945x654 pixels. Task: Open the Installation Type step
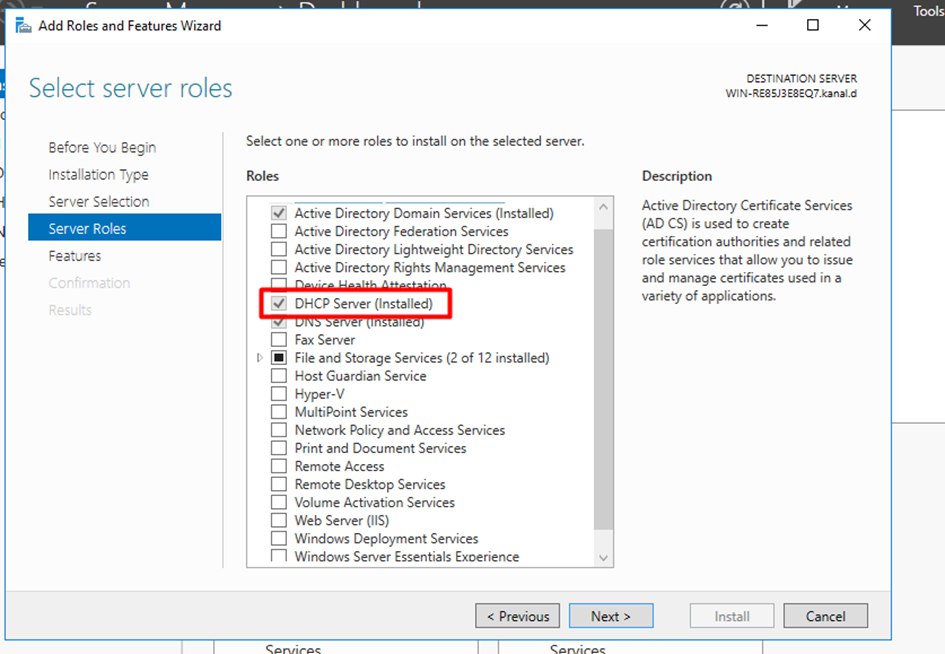(x=98, y=175)
